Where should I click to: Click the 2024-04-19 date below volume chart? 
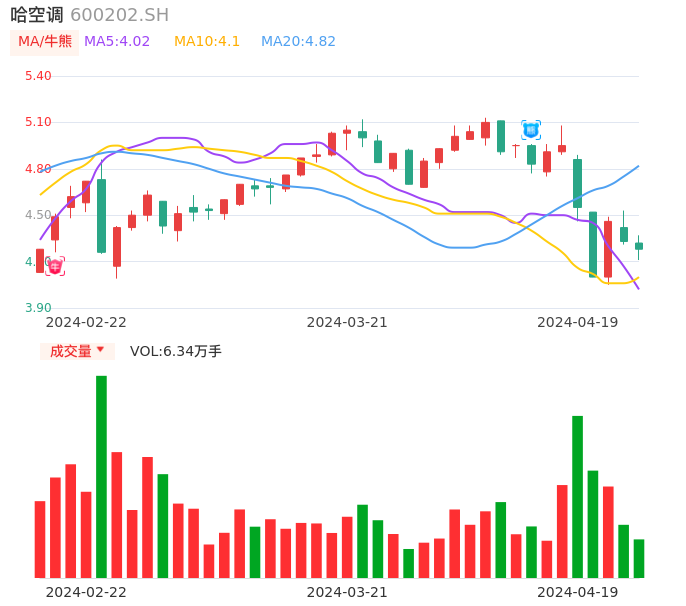(x=578, y=592)
